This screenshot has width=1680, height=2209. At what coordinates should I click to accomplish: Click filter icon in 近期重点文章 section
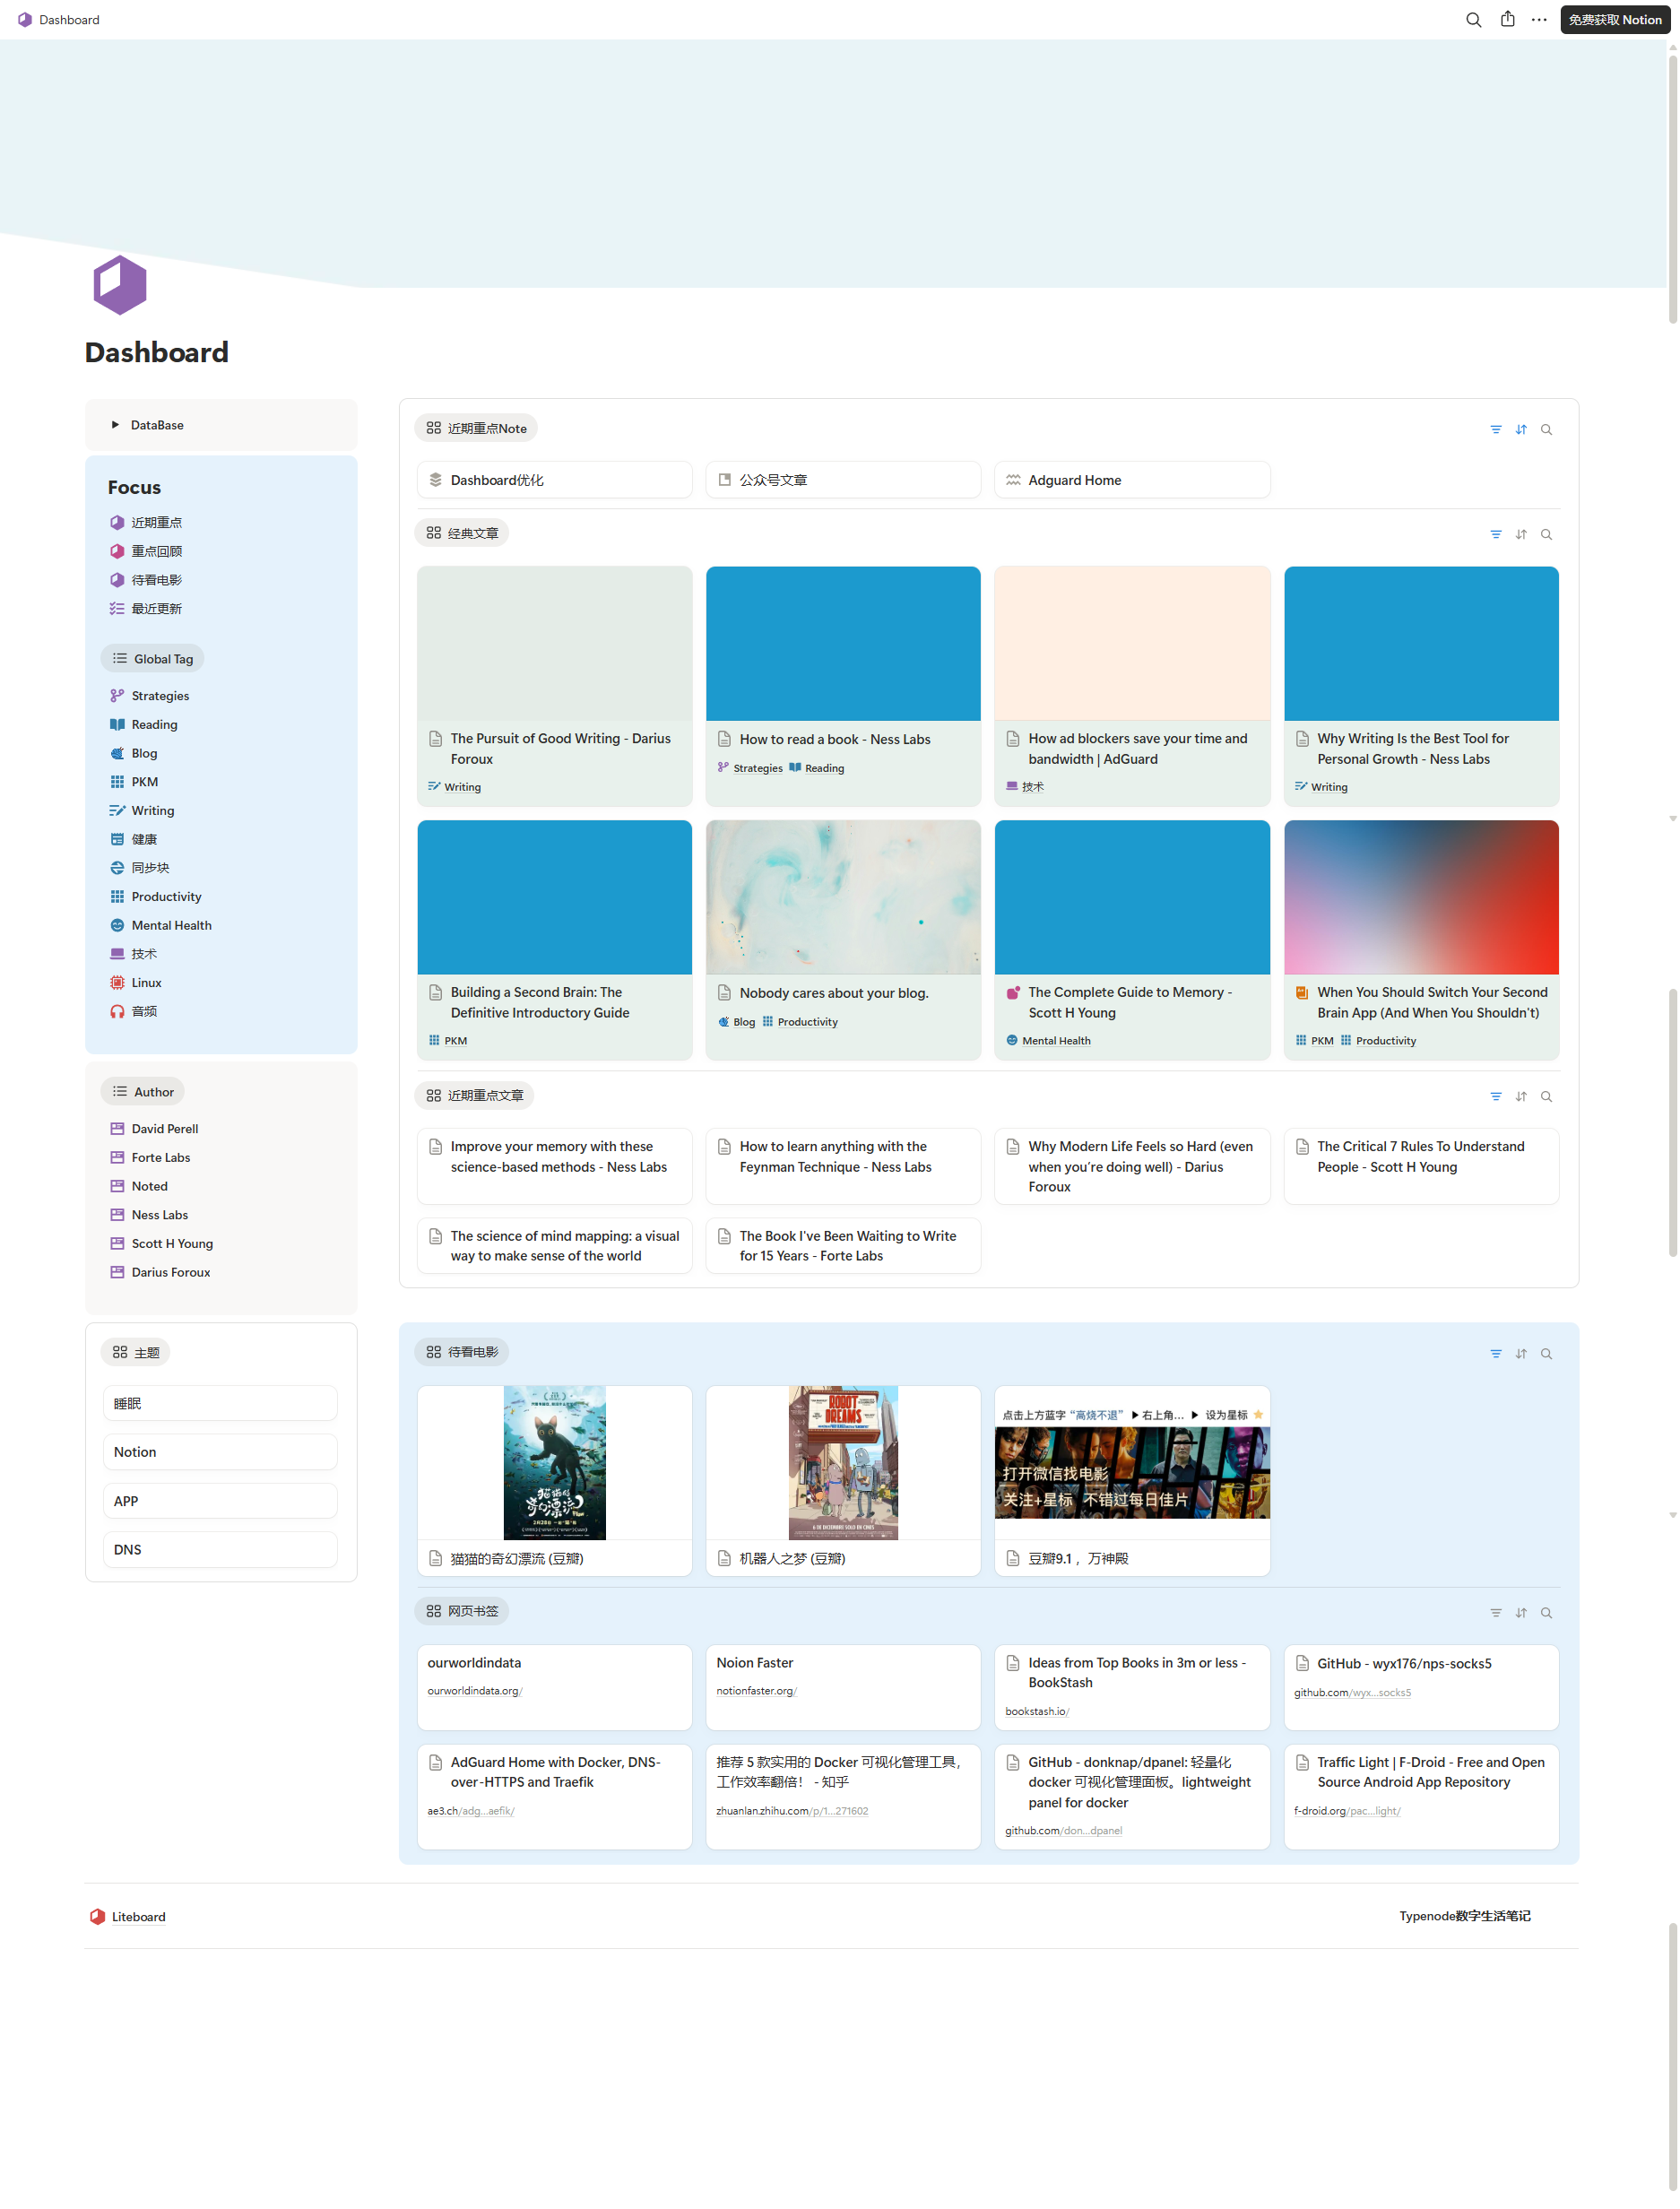click(1495, 1097)
